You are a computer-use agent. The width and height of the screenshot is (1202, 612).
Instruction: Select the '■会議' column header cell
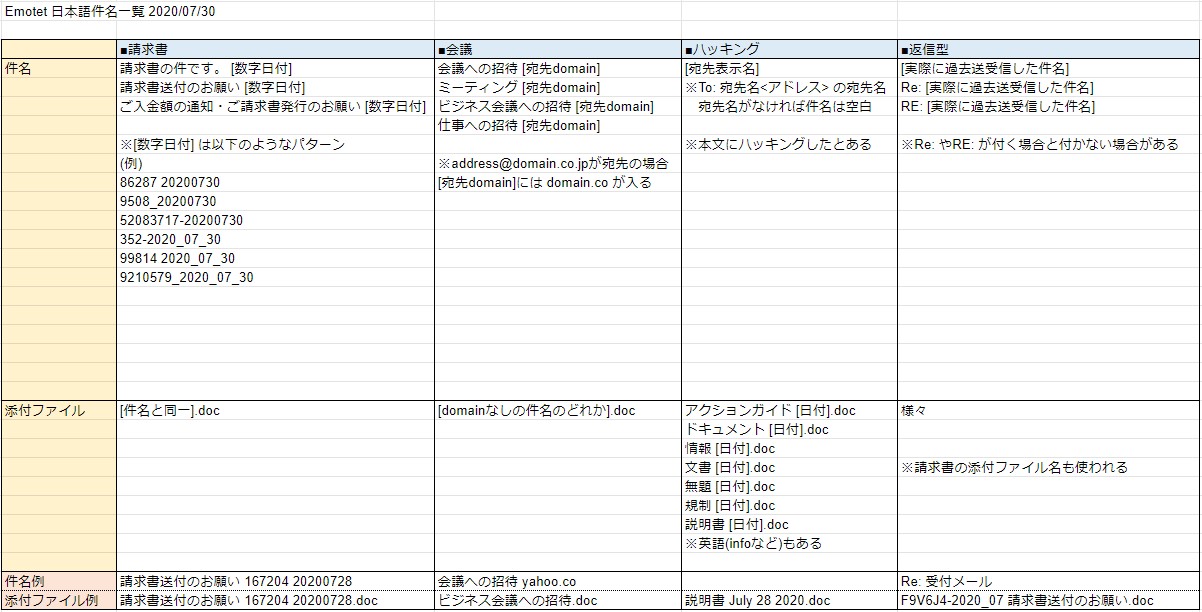pos(557,49)
